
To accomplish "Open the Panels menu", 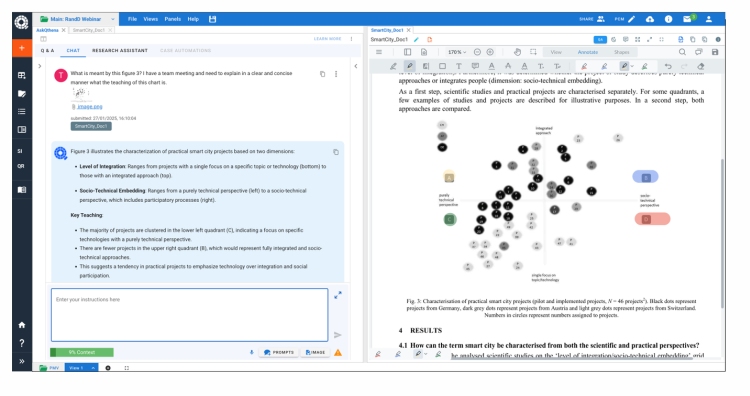I will point(173,19).
